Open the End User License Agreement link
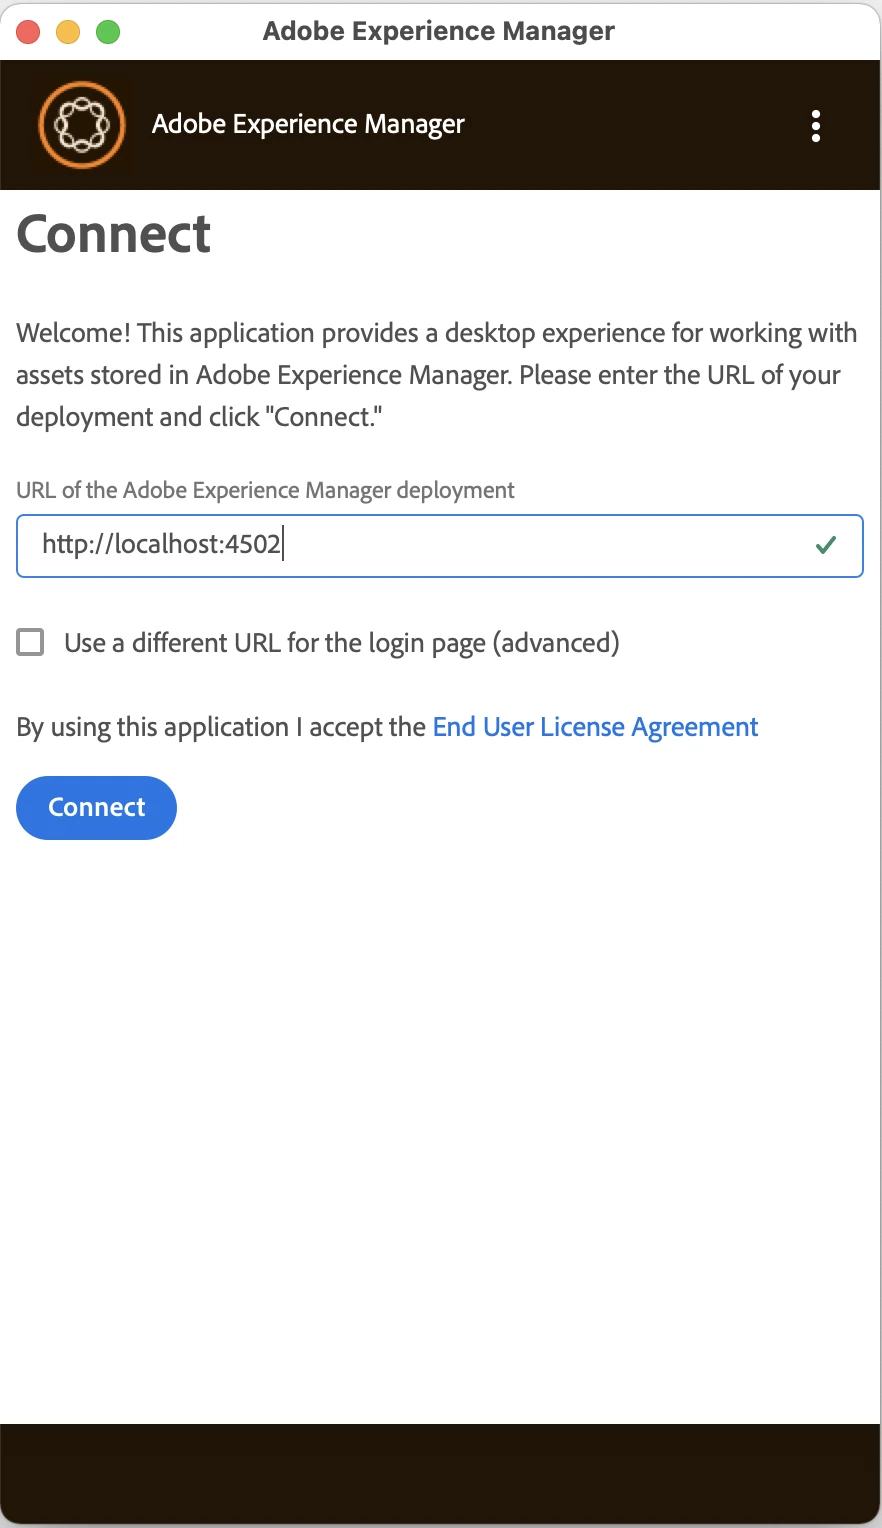882x1528 pixels. [595, 727]
